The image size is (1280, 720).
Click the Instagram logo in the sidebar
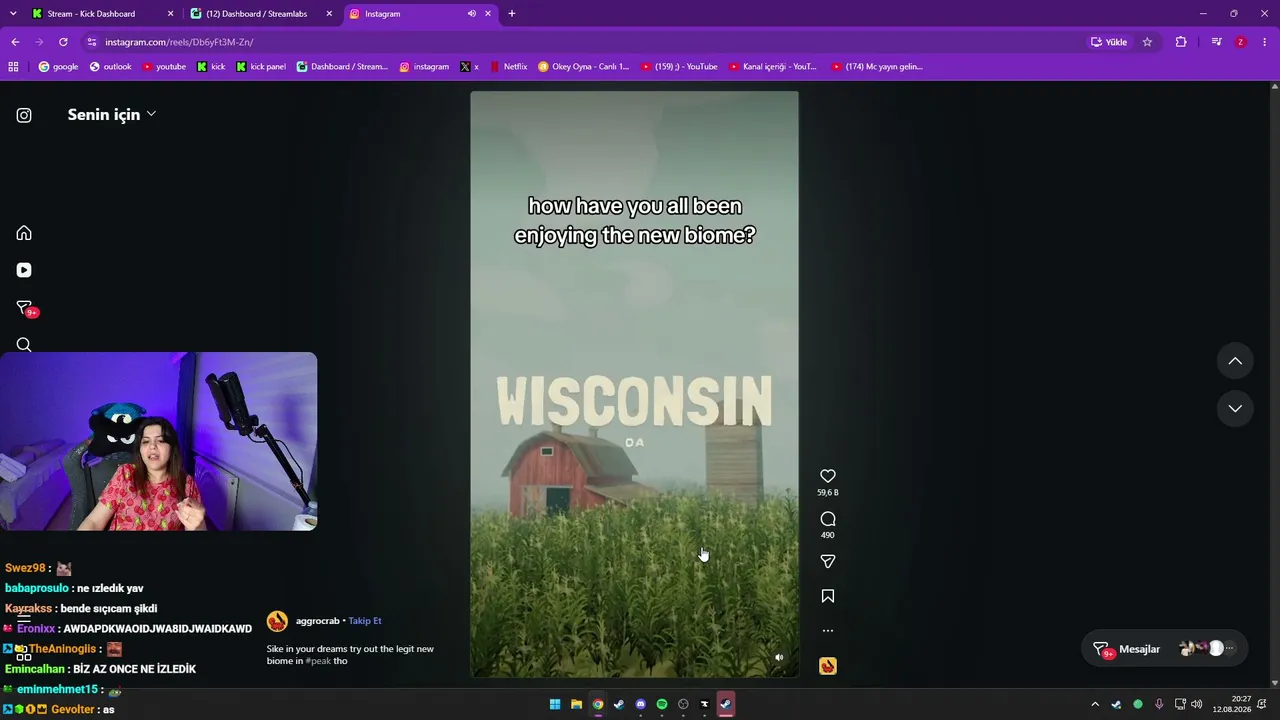(24, 115)
